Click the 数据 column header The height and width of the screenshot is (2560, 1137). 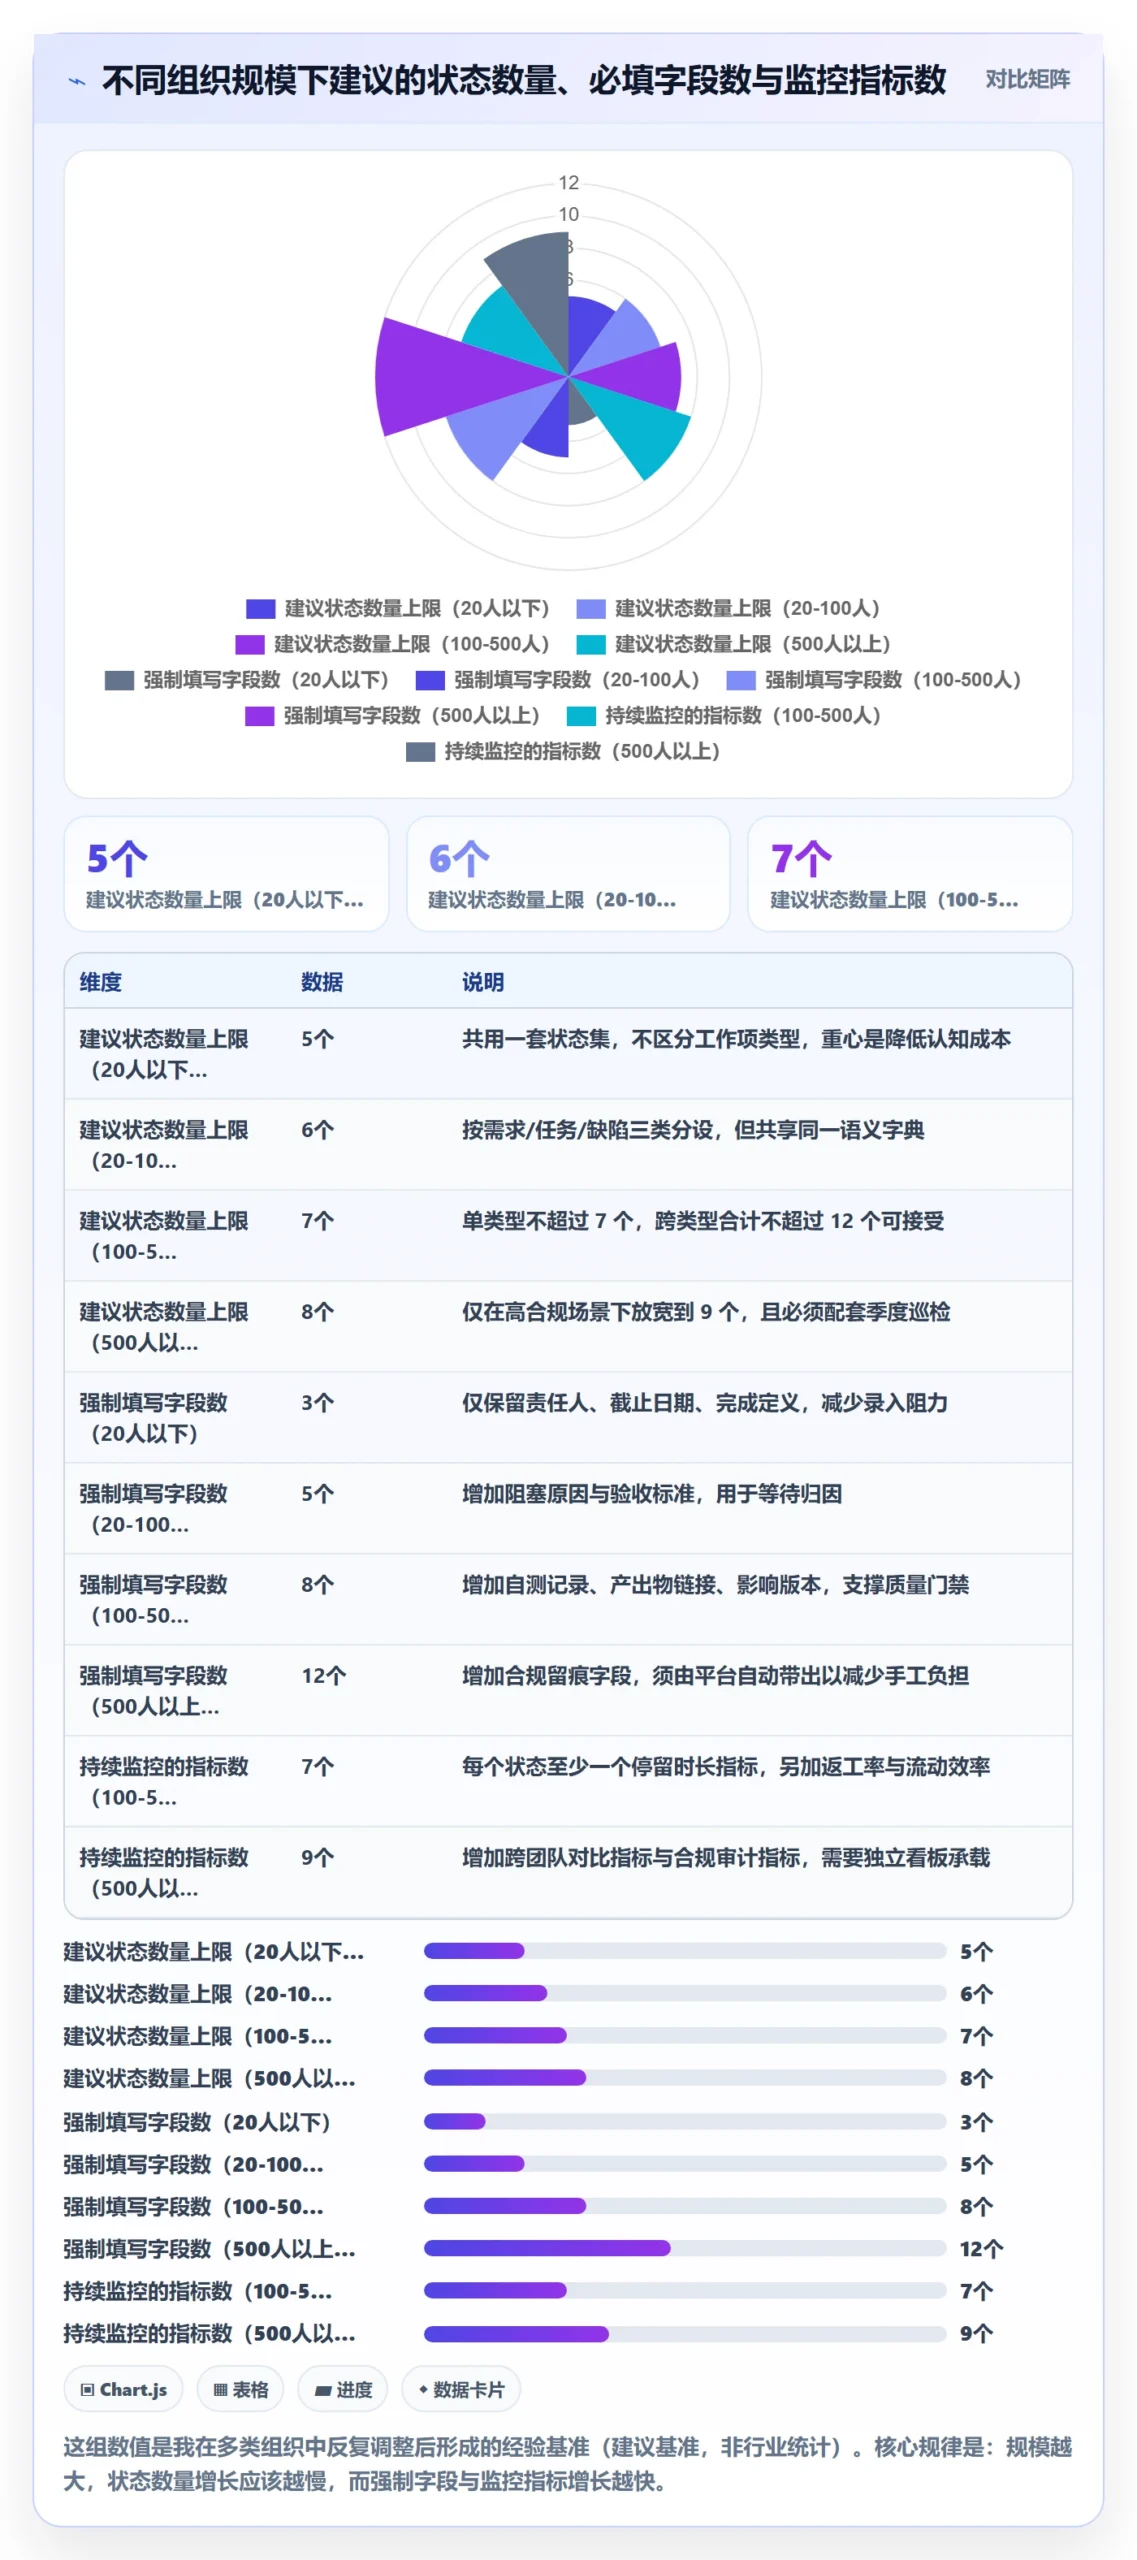[x=322, y=982]
